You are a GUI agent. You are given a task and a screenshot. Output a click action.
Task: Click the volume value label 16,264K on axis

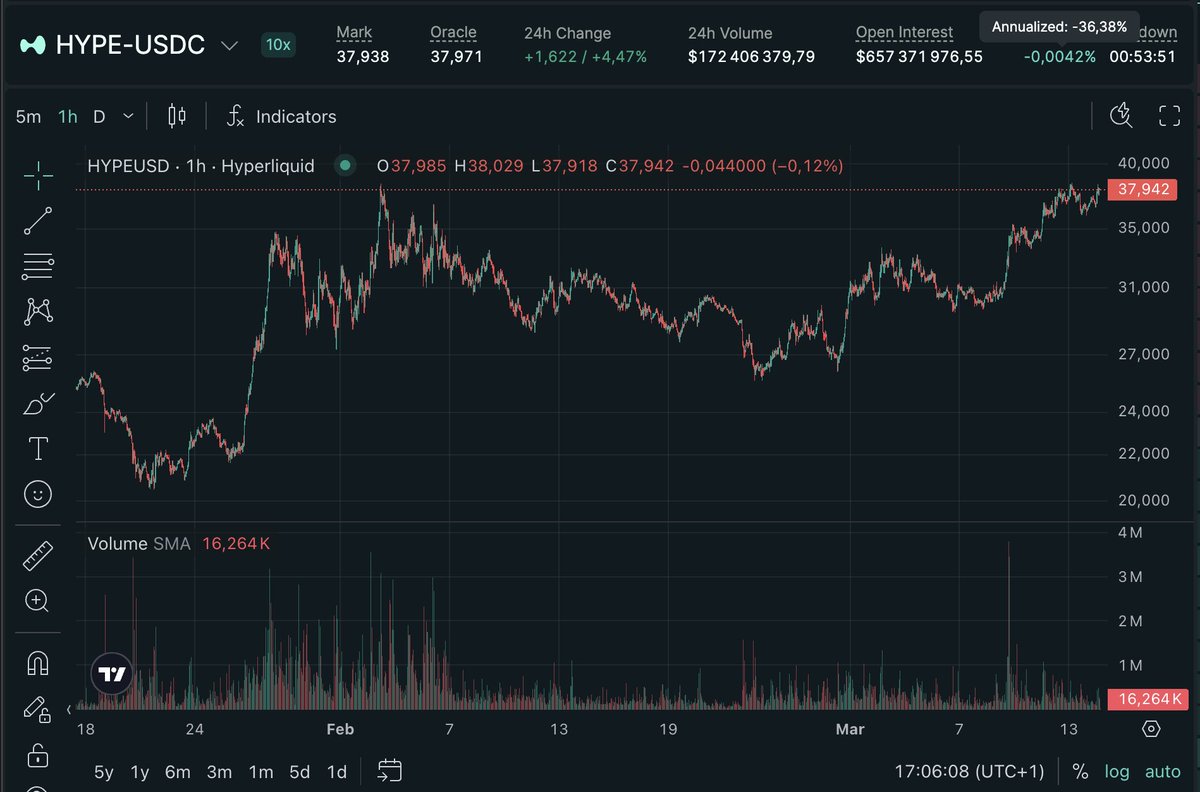click(1148, 699)
